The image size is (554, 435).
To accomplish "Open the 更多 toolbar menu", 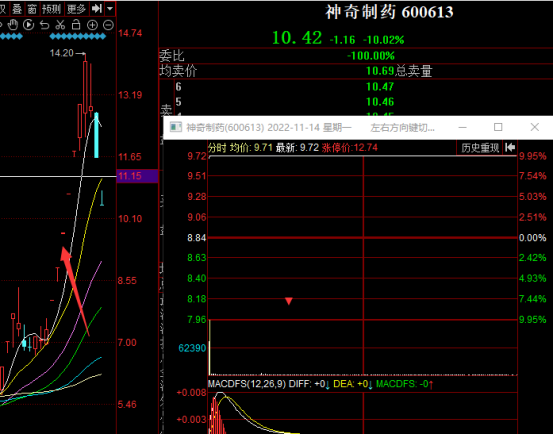I will pyautogui.click(x=76, y=8).
